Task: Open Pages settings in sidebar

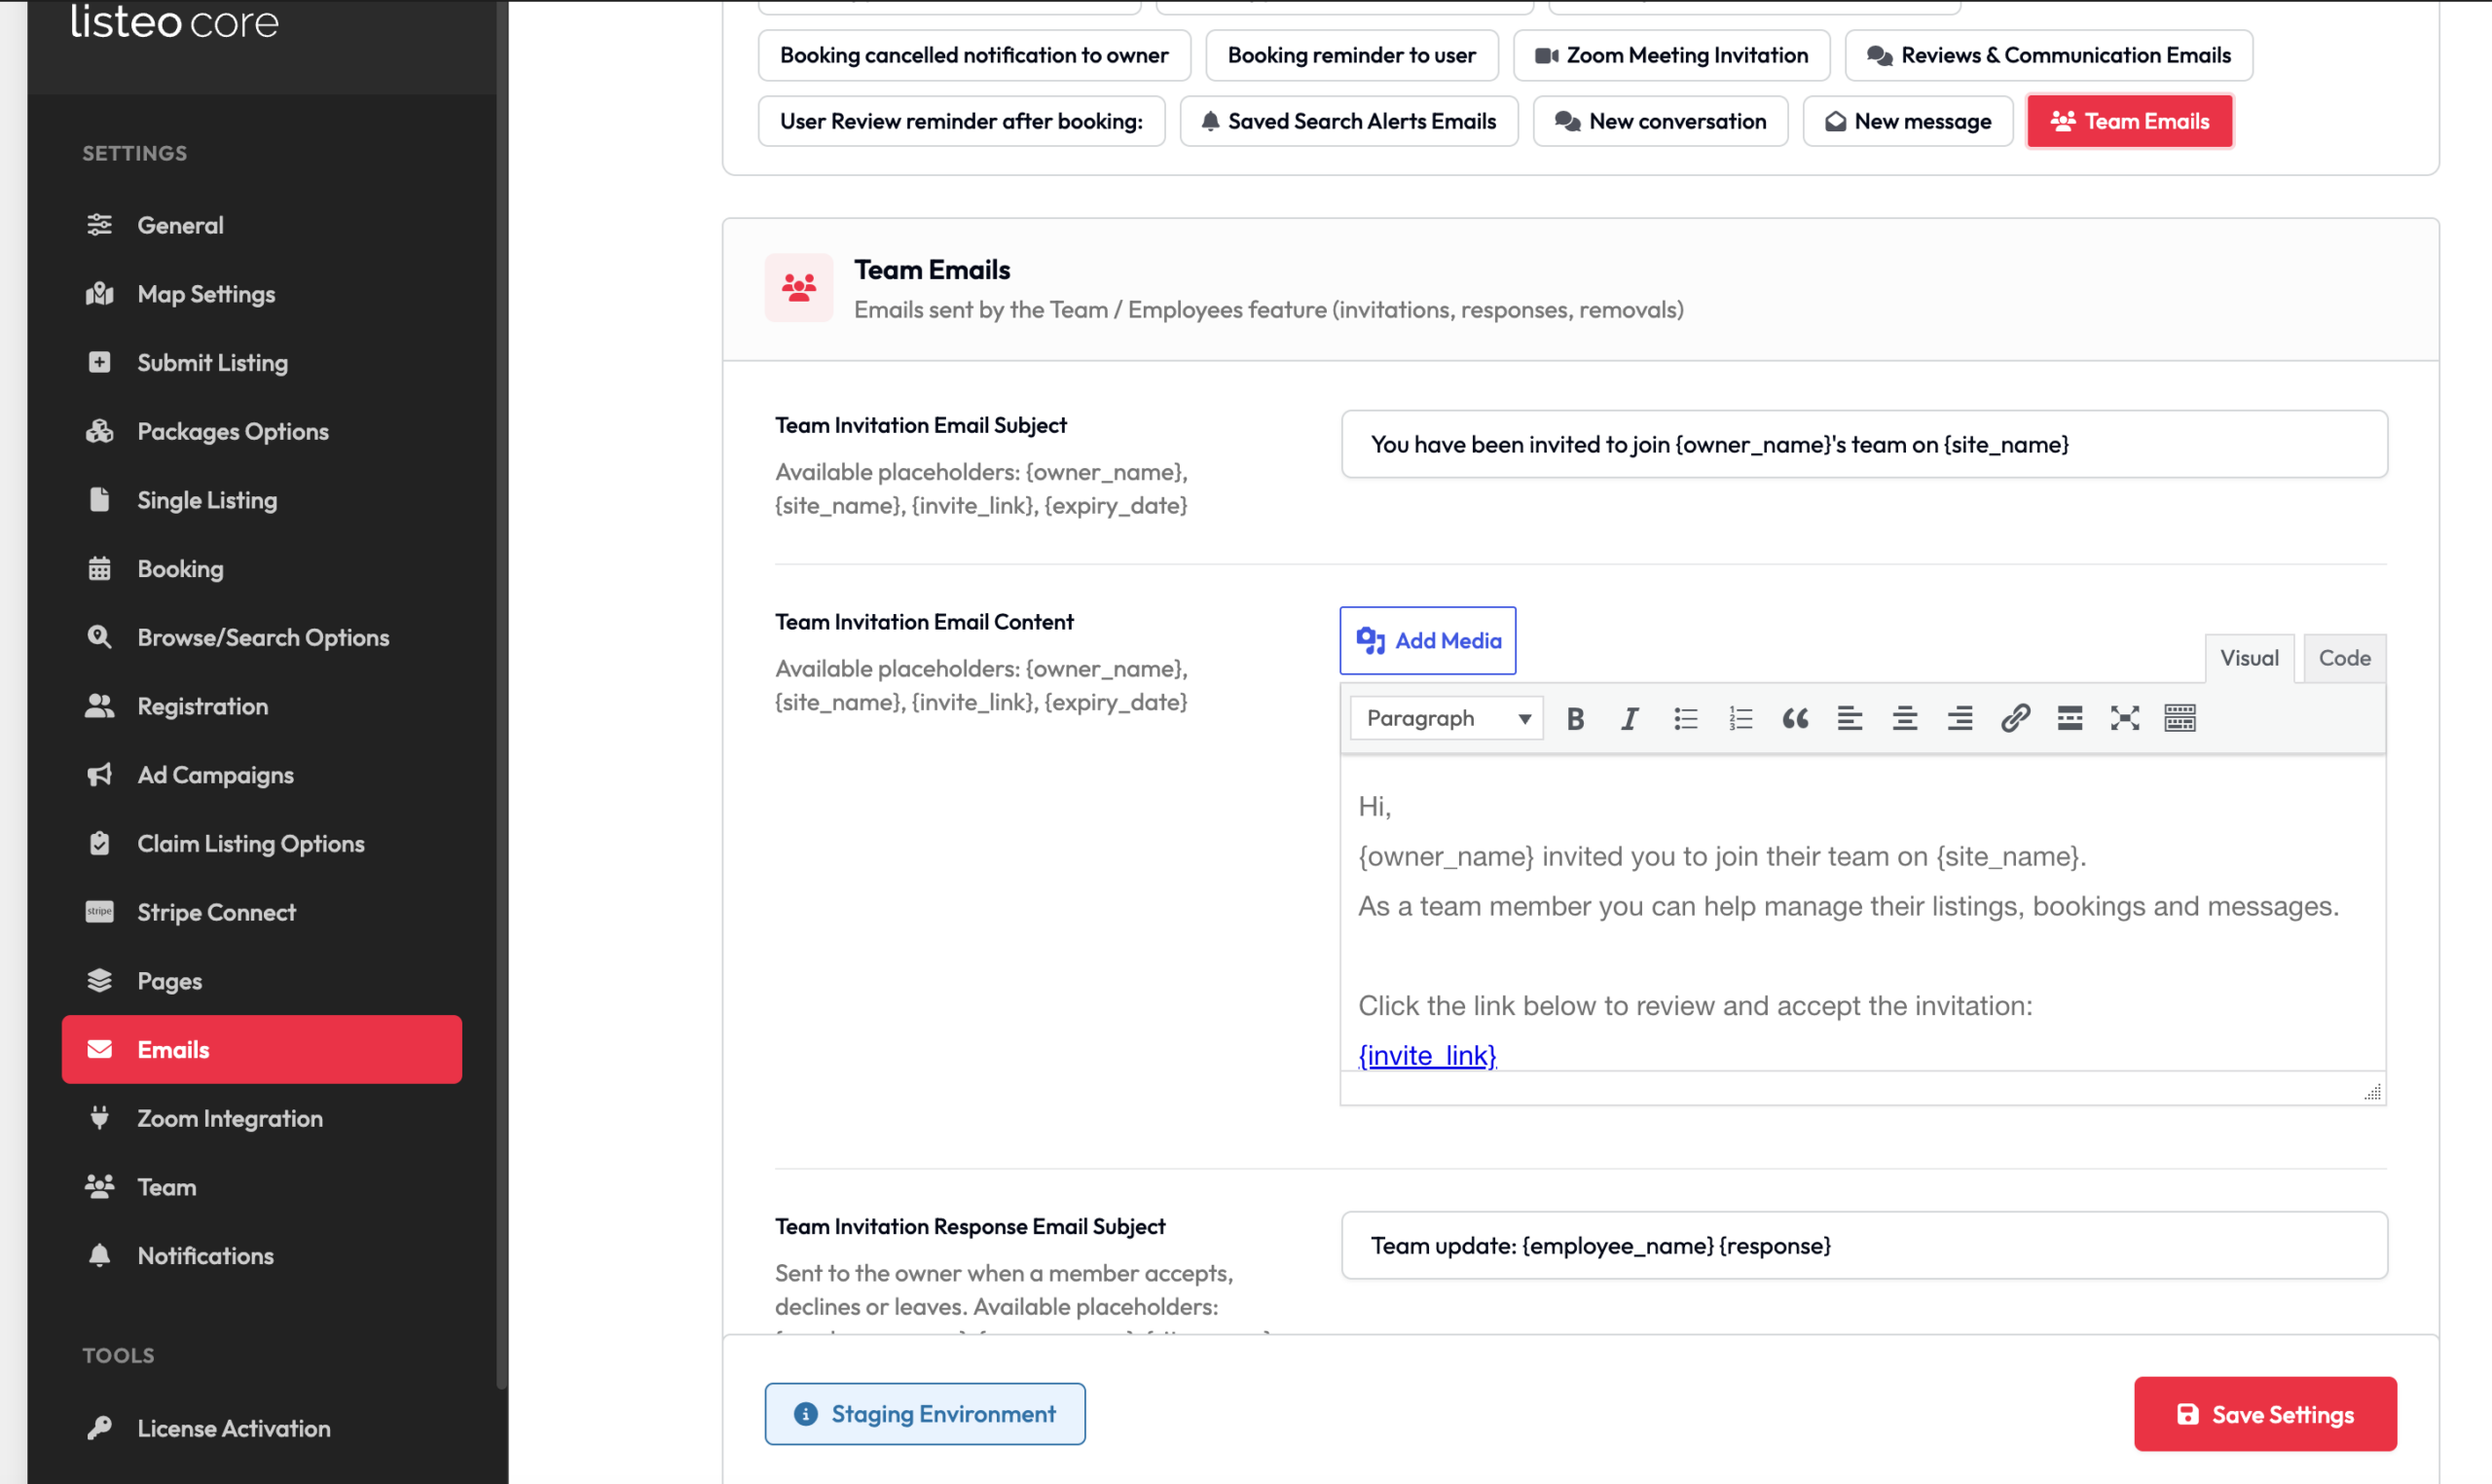Action: (x=262, y=981)
